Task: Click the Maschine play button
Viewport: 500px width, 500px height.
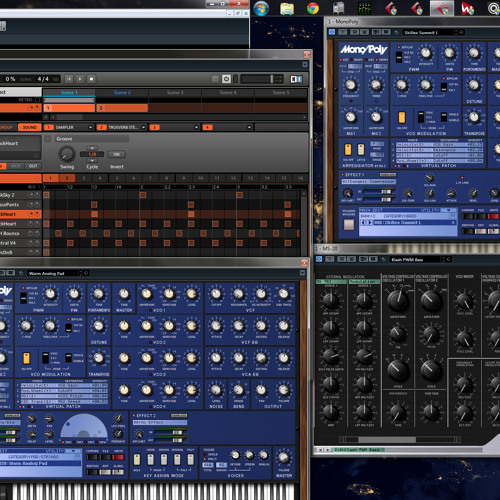Action: (x=80, y=79)
